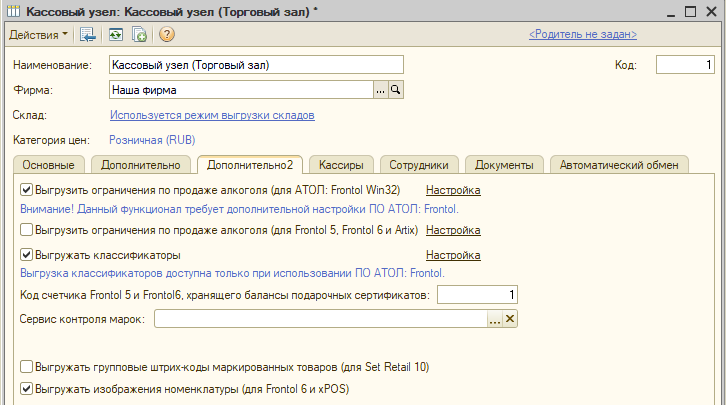726x405 pixels.
Task: Open the Фирма selection with ellipsis button
Action: [380, 90]
